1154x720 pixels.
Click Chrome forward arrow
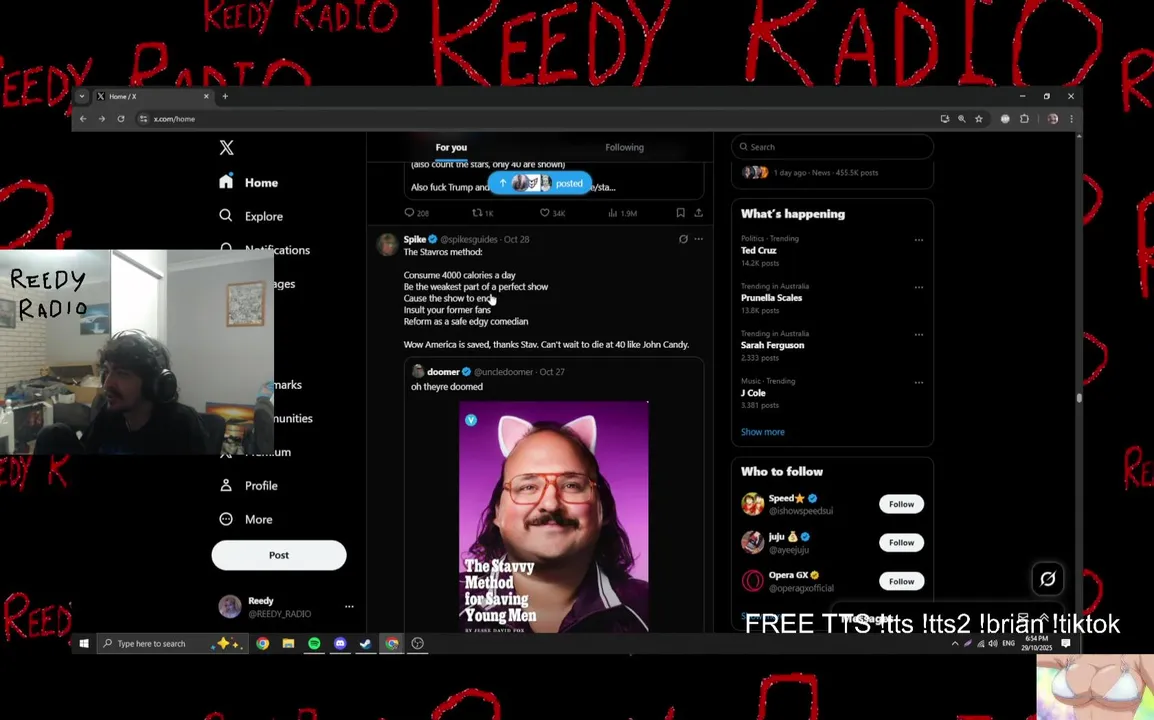click(102, 119)
